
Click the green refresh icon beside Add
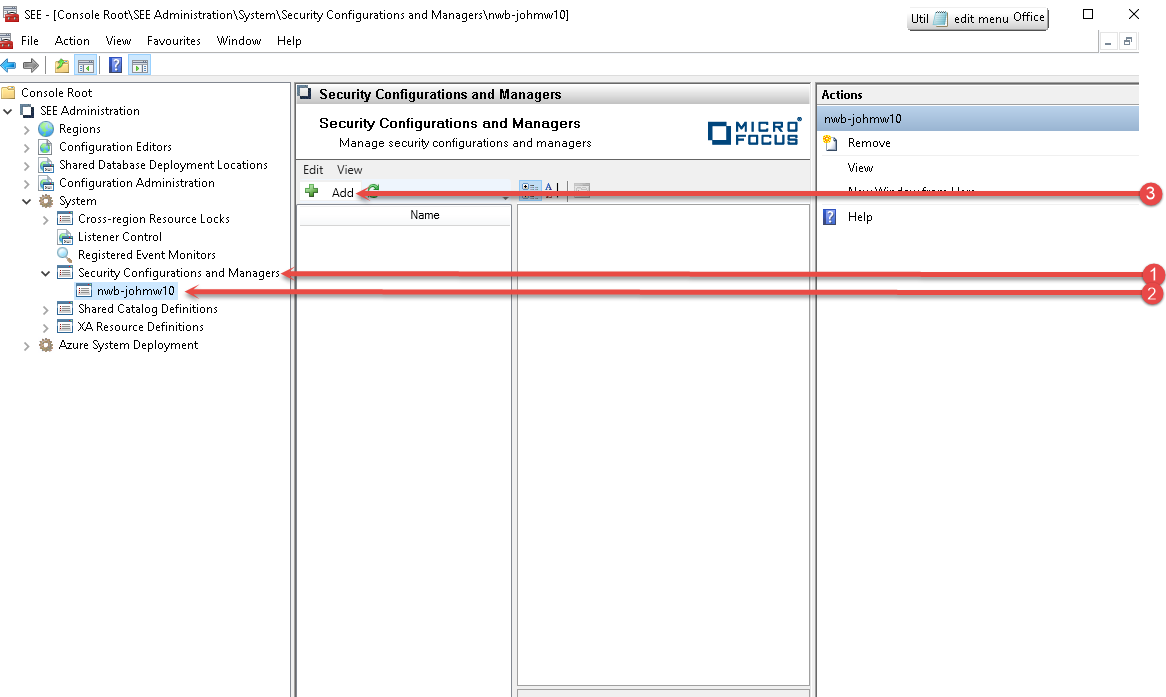pos(373,189)
